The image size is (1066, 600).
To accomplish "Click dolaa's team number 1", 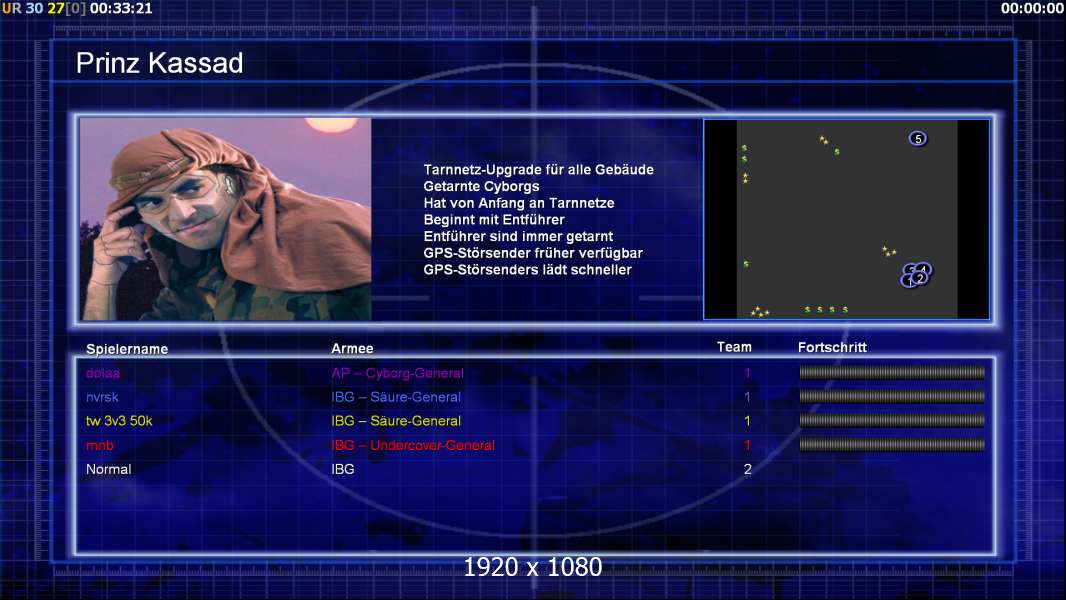I will coord(747,372).
